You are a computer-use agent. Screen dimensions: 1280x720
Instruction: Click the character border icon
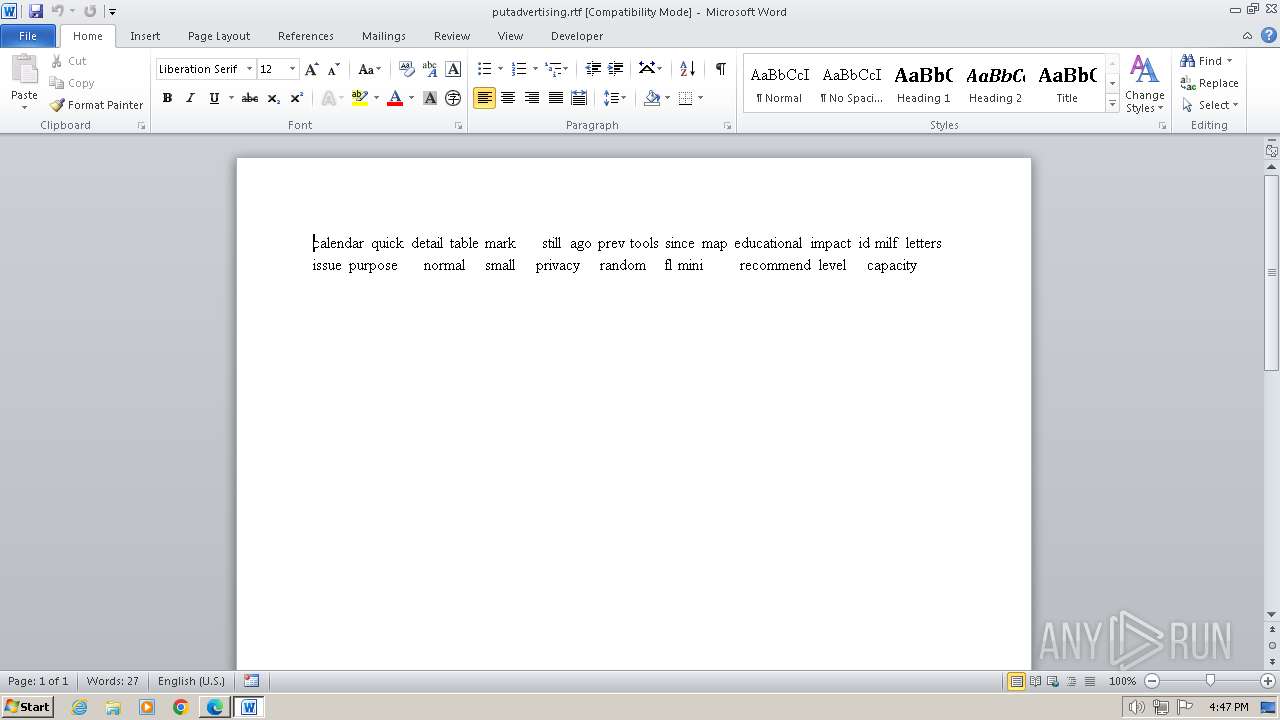pos(453,69)
